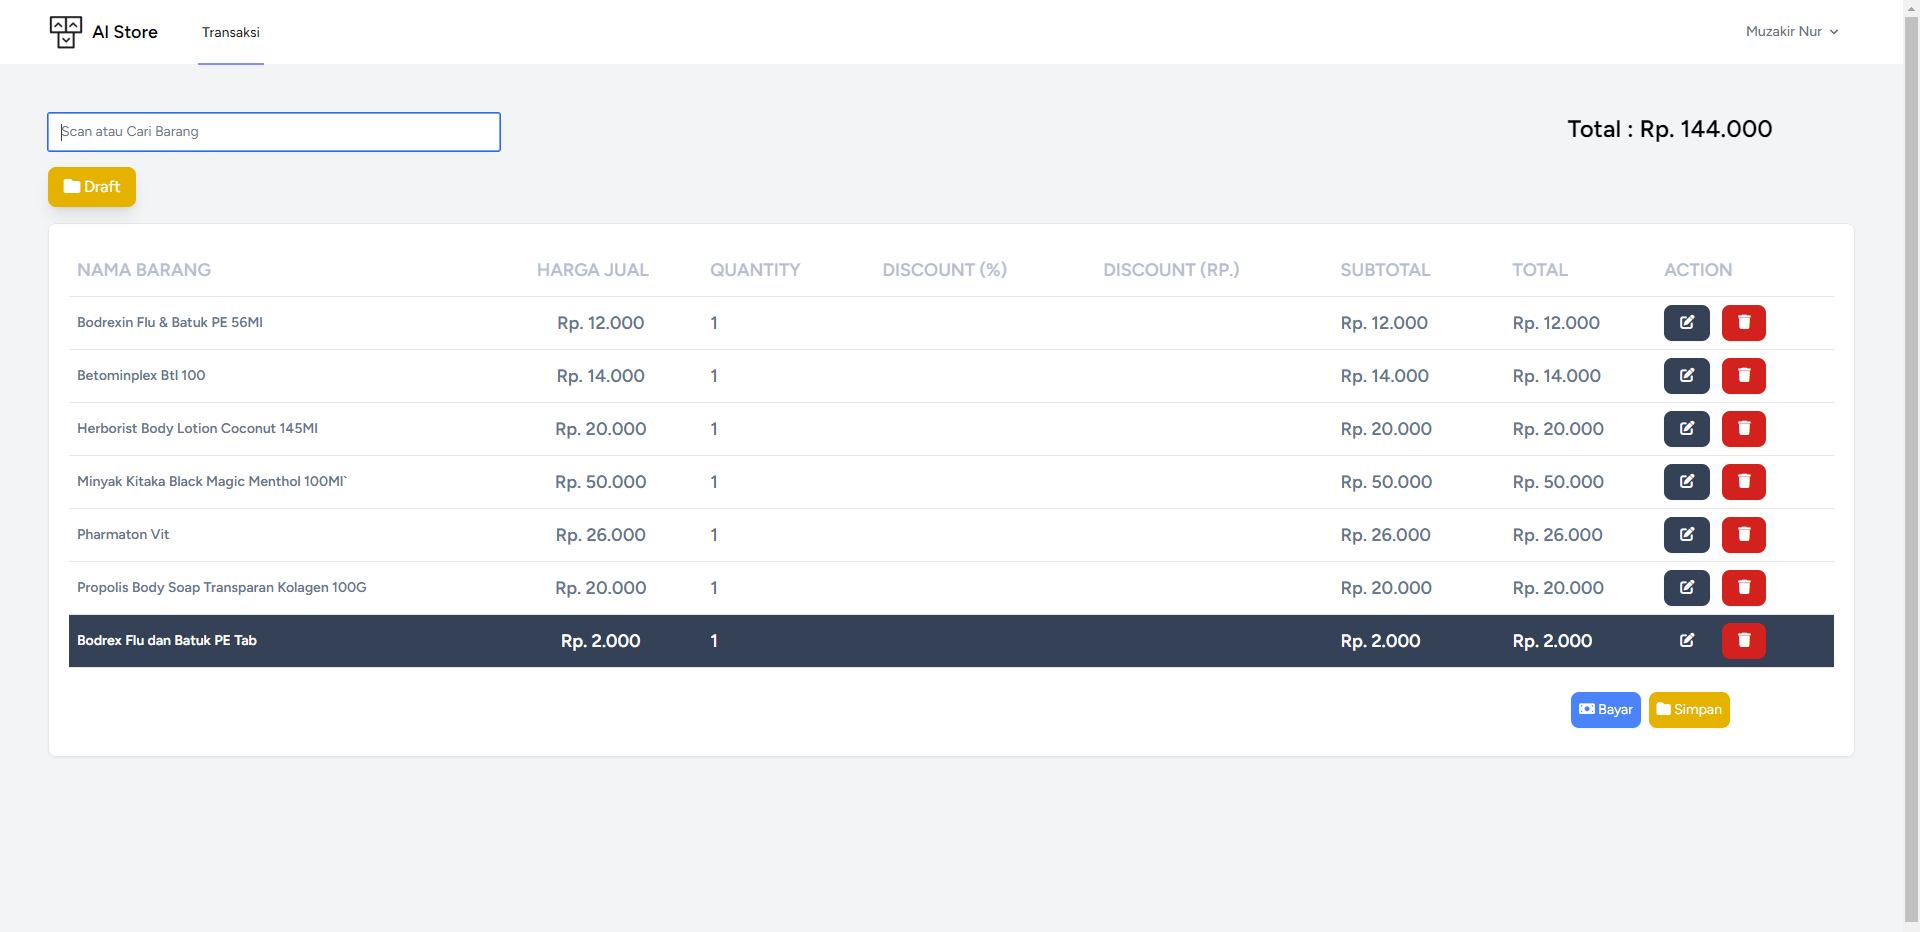The width and height of the screenshot is (1920, 932).
Task: Delete Minyak Kitaka Black Magic Menthol
Action: (1743, 482)
